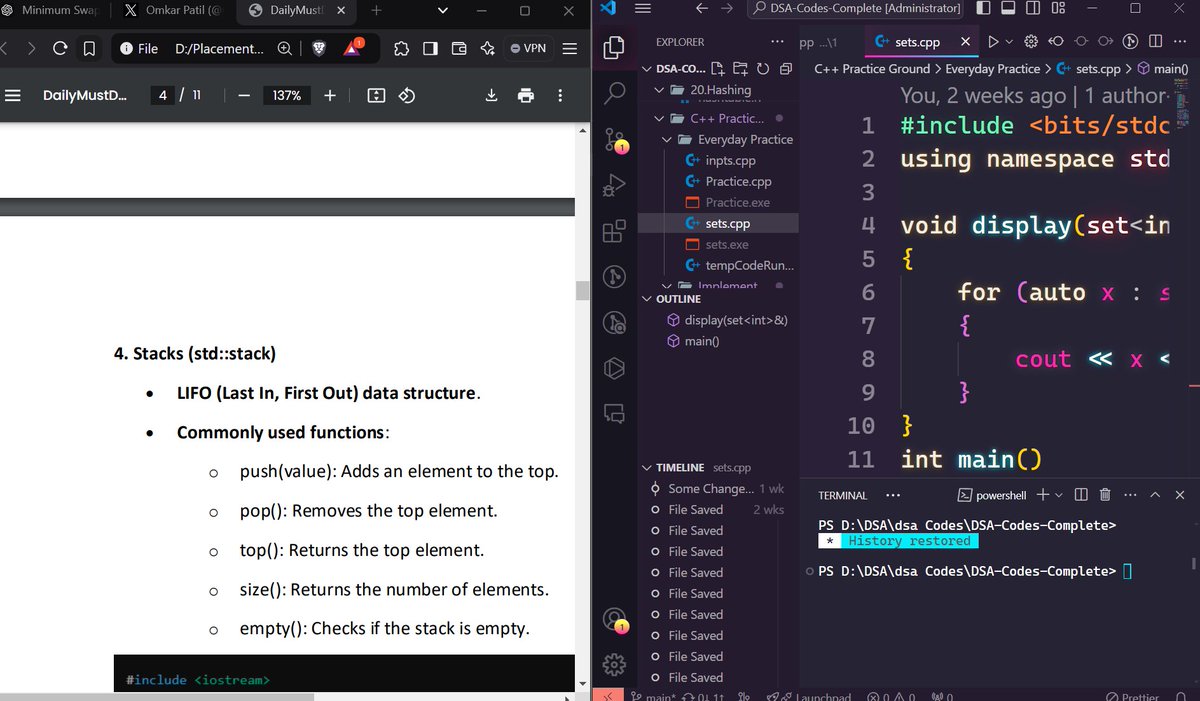Toggle VS Code primary side bar layout button
The image size is (1200, 701).
(984, 8)
